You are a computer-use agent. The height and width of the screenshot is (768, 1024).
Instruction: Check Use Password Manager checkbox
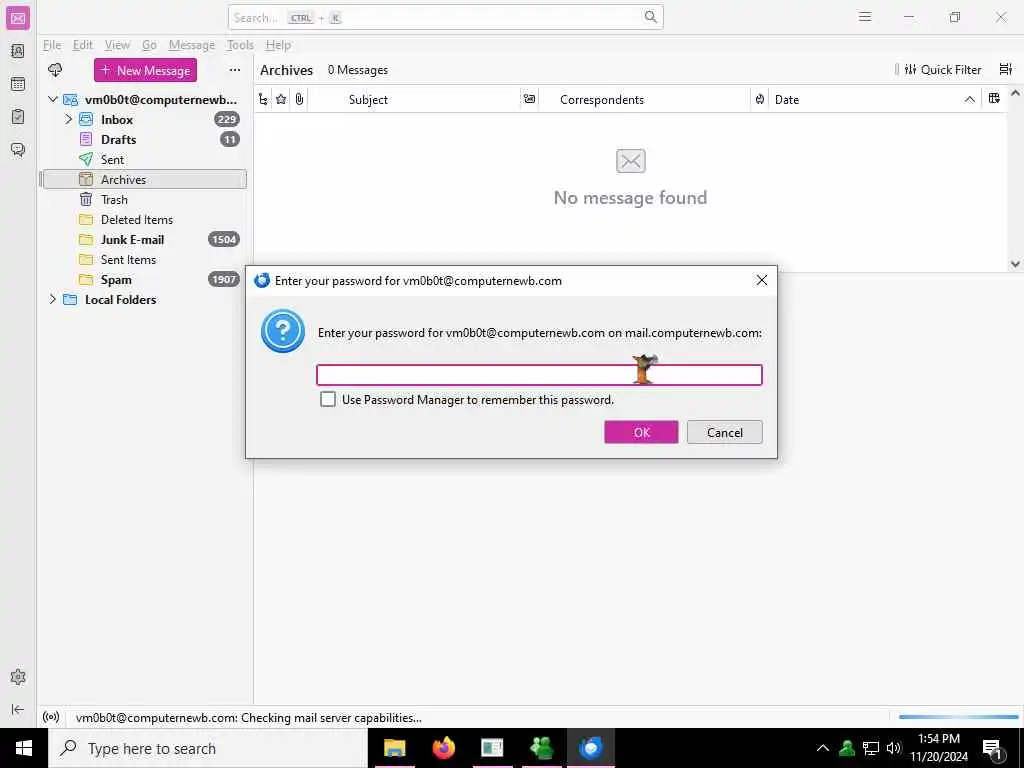[328, 399]
